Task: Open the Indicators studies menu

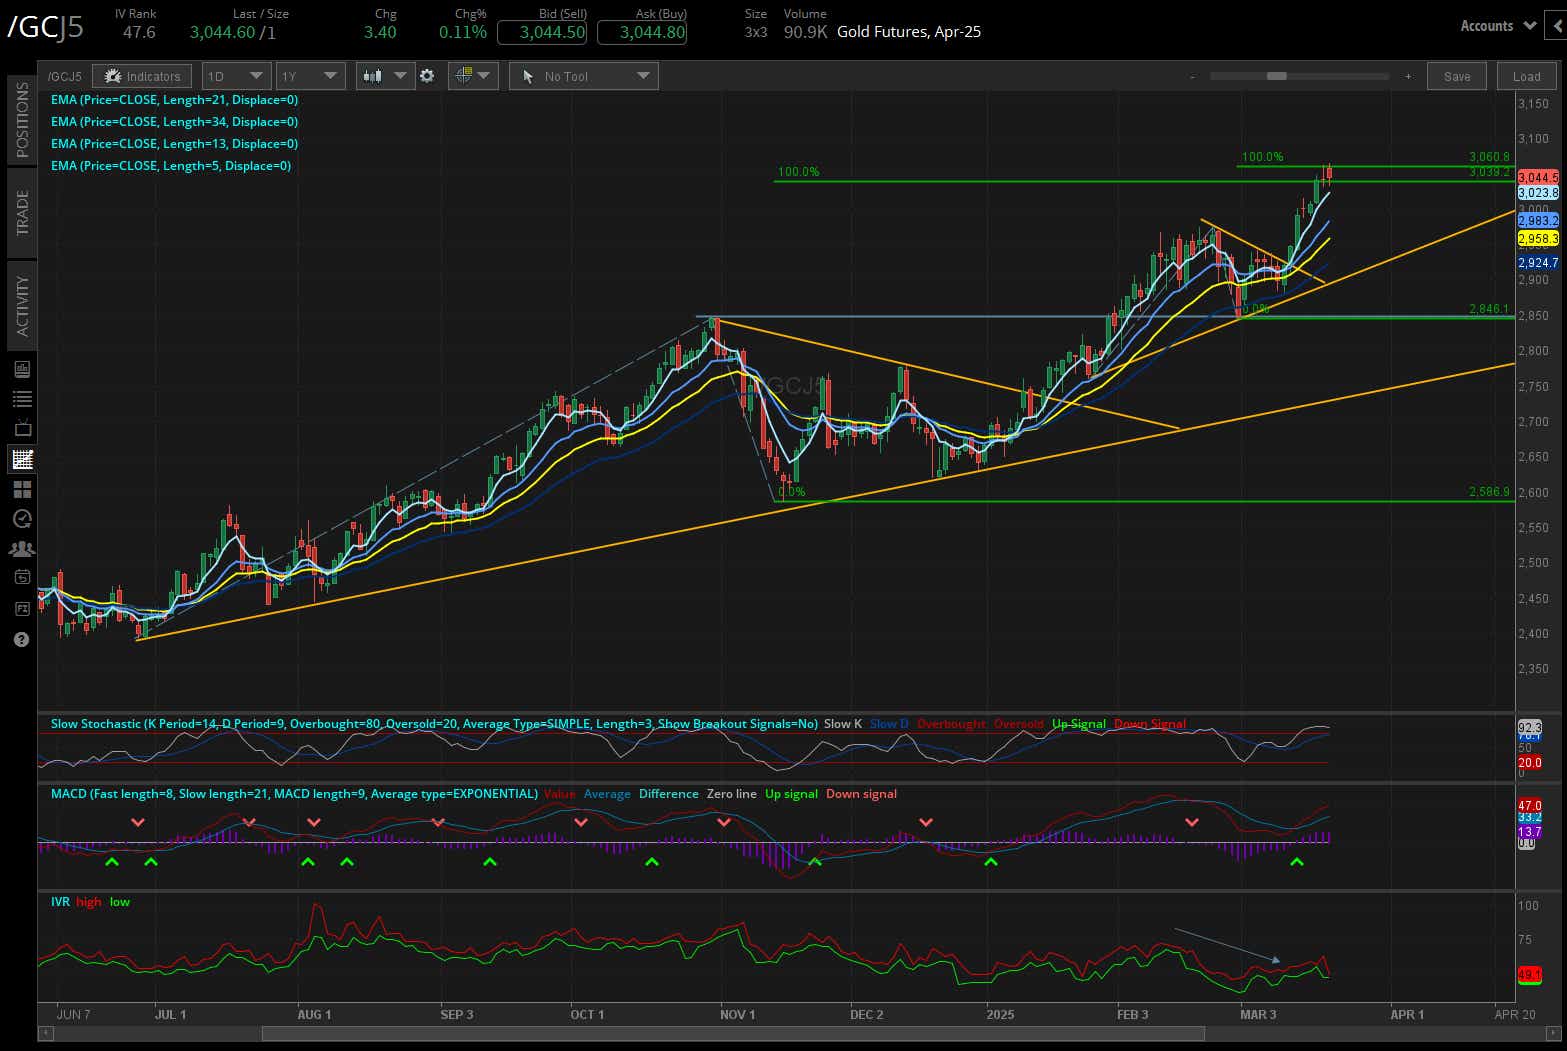Action: click(x=141, y=75)
